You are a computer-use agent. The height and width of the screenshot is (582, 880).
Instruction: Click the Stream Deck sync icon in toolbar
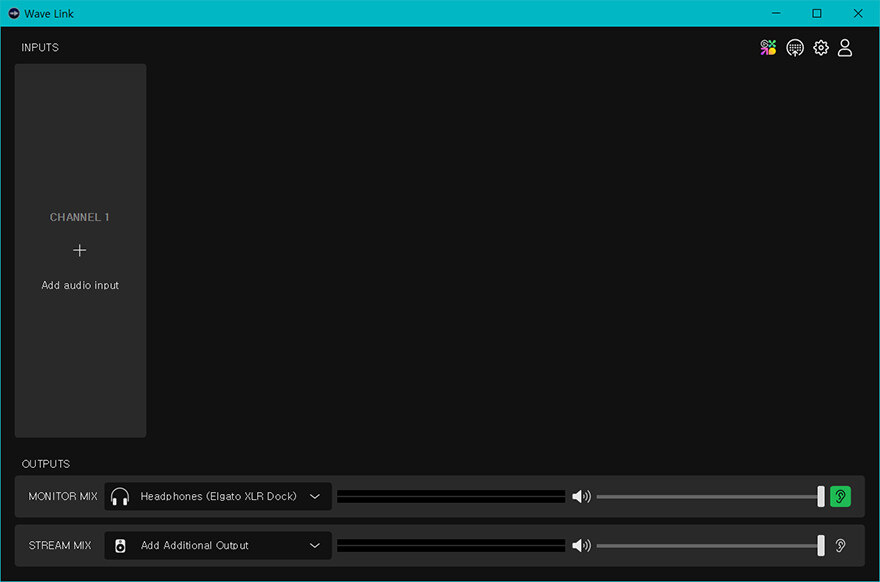coord(794,47)
